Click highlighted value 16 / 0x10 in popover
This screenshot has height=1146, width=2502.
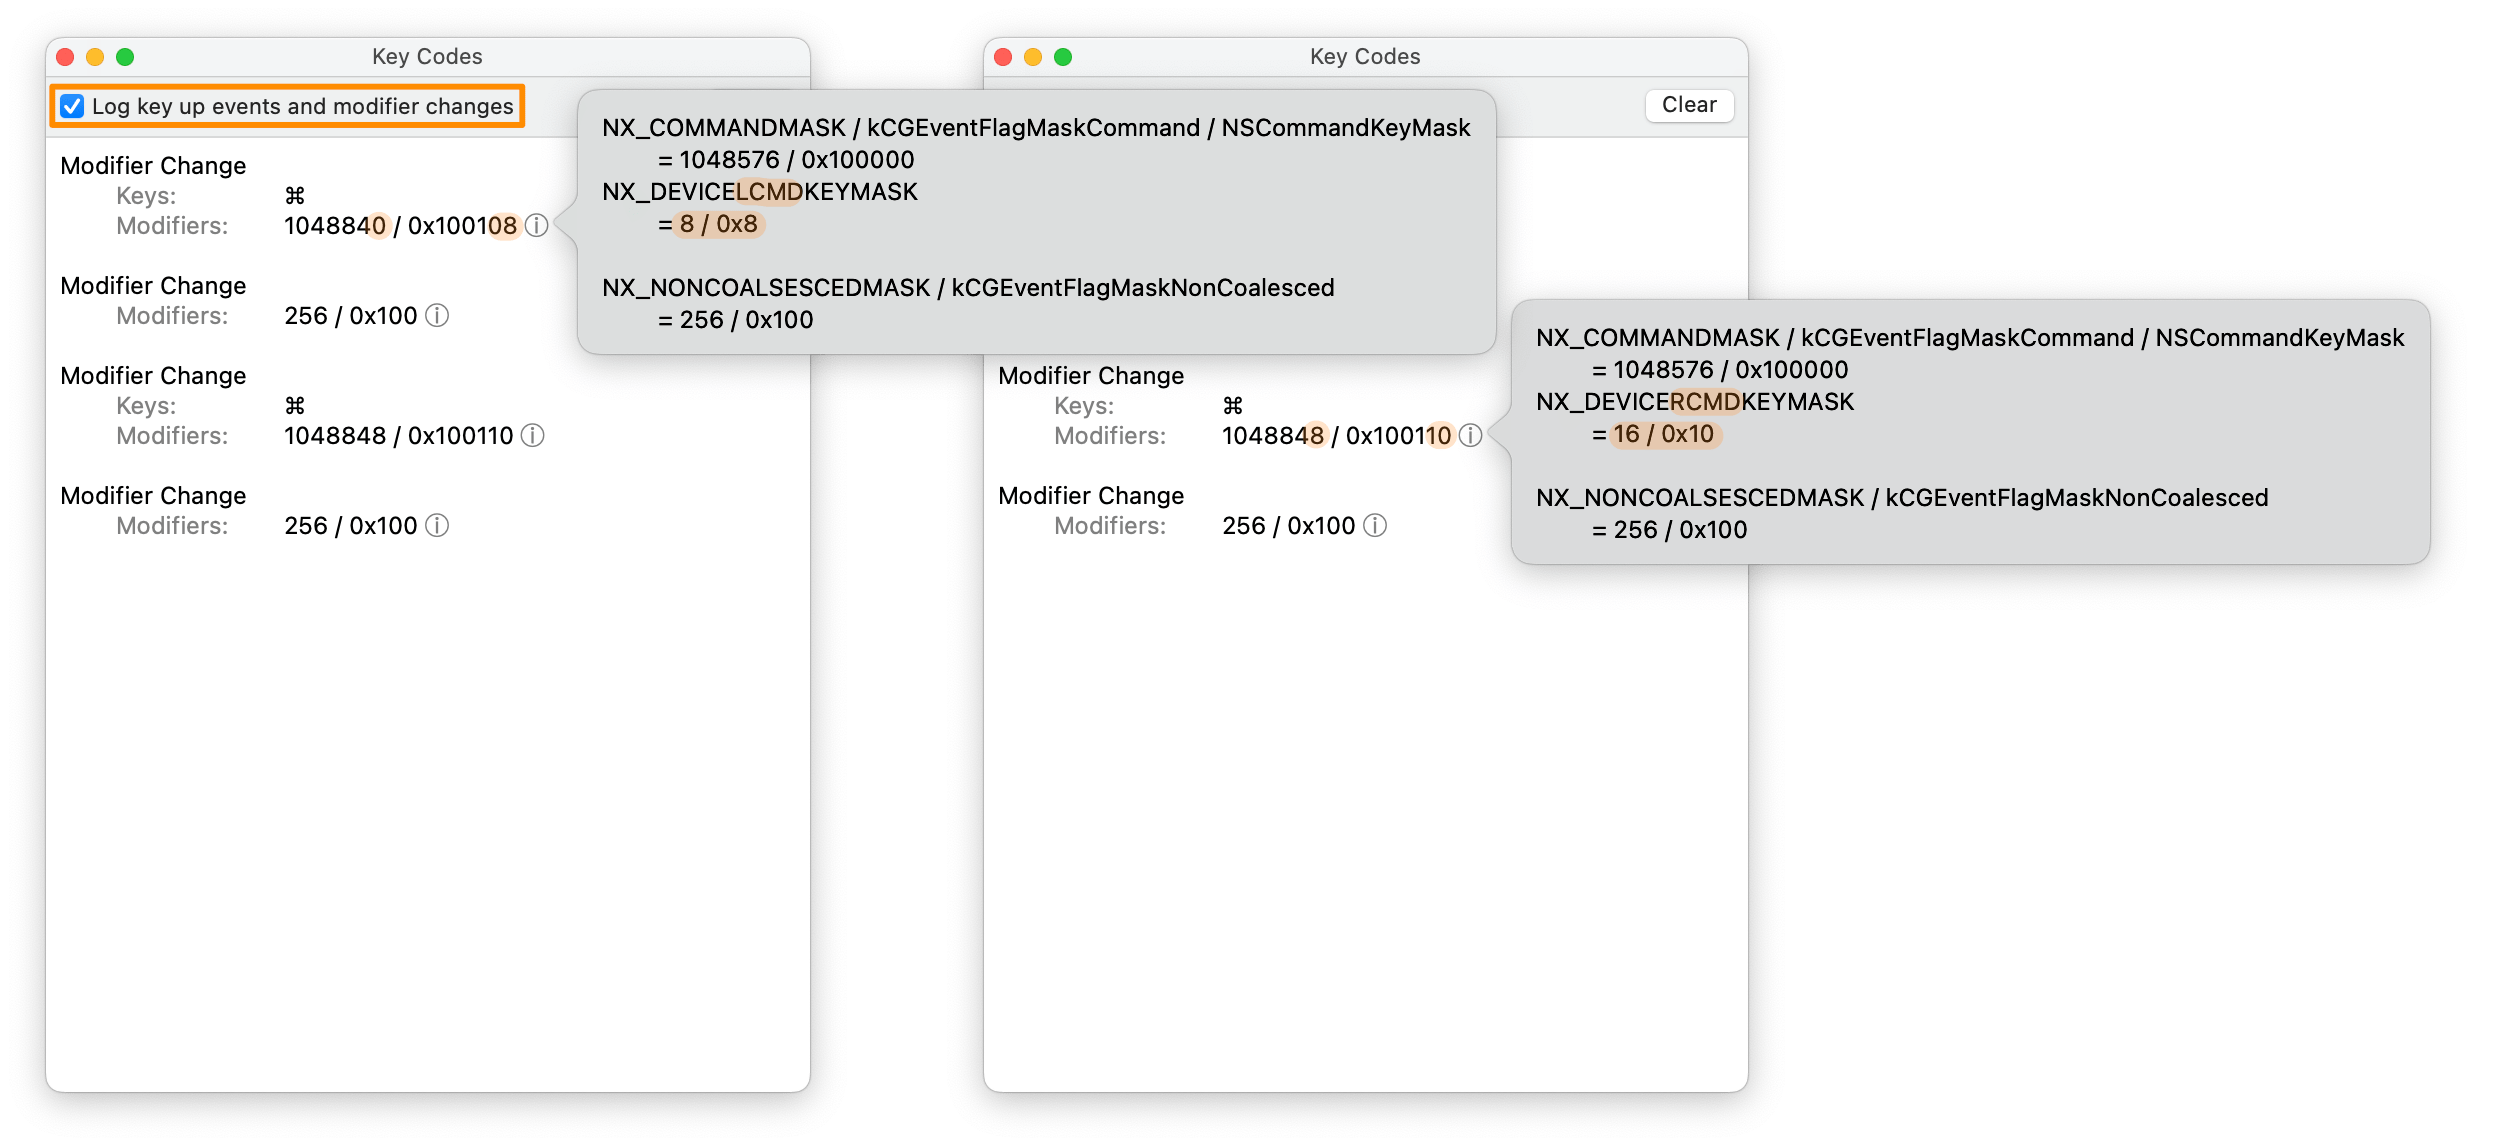pos(1665,435)
